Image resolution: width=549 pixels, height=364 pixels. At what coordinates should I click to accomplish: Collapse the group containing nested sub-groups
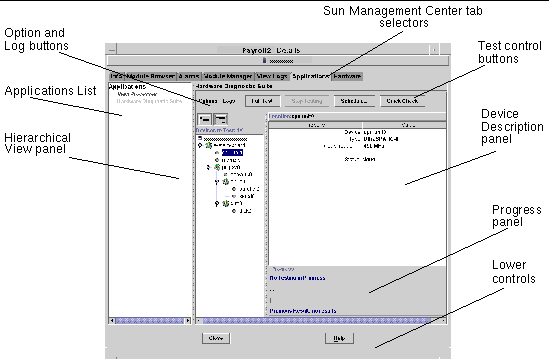pos(208,167)
